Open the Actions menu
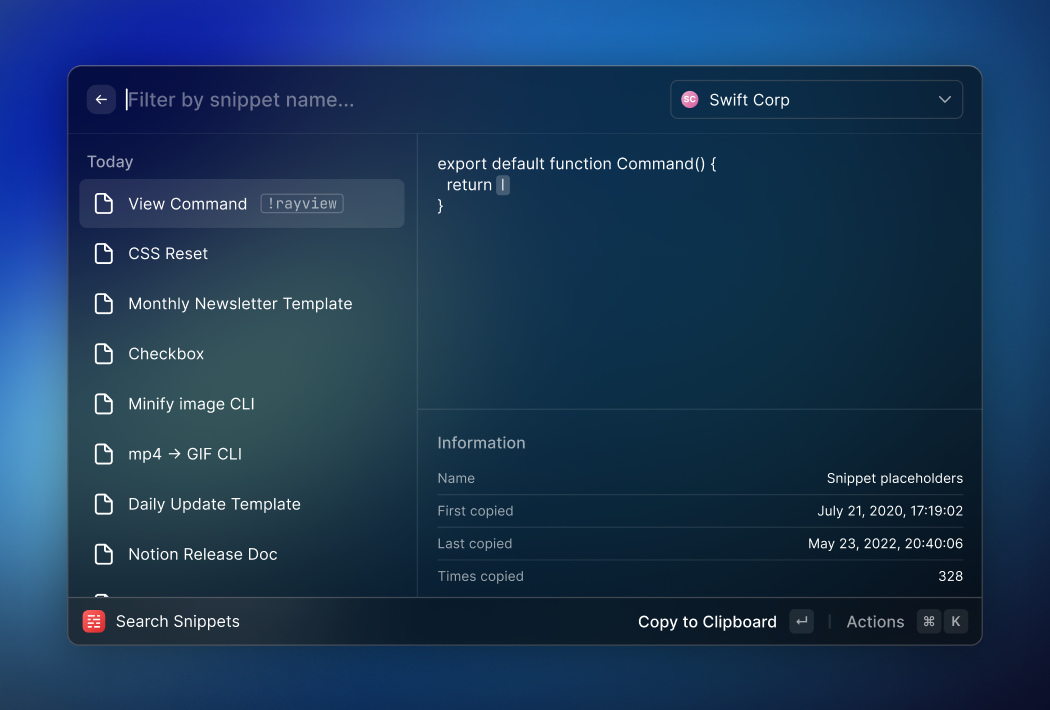 pyautogui.click(x=875, y=622)
